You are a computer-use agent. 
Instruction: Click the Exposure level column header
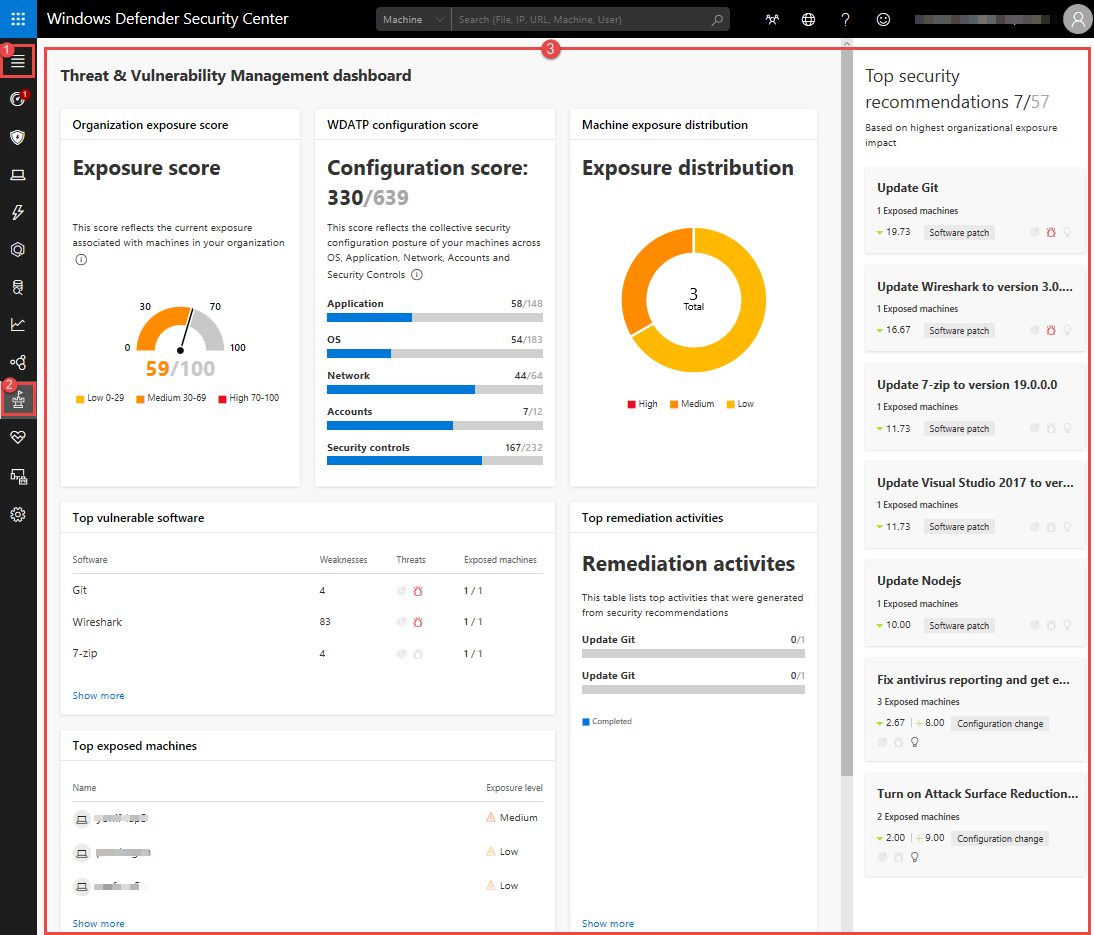click(514, 788)
